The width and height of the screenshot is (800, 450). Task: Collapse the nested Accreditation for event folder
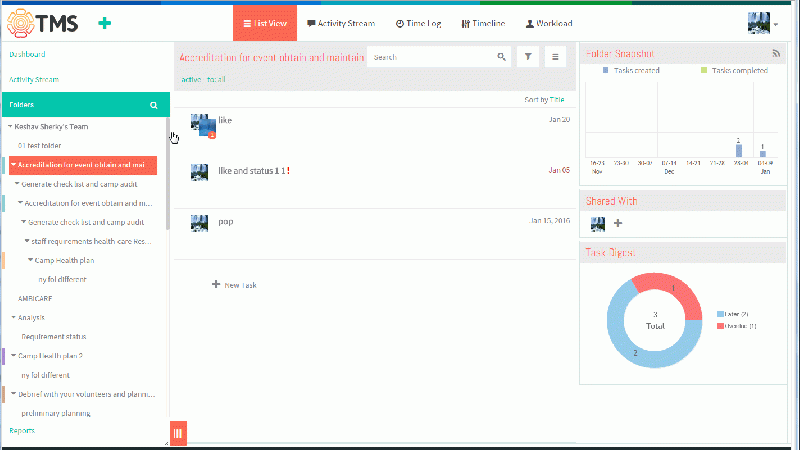[20, 203]
